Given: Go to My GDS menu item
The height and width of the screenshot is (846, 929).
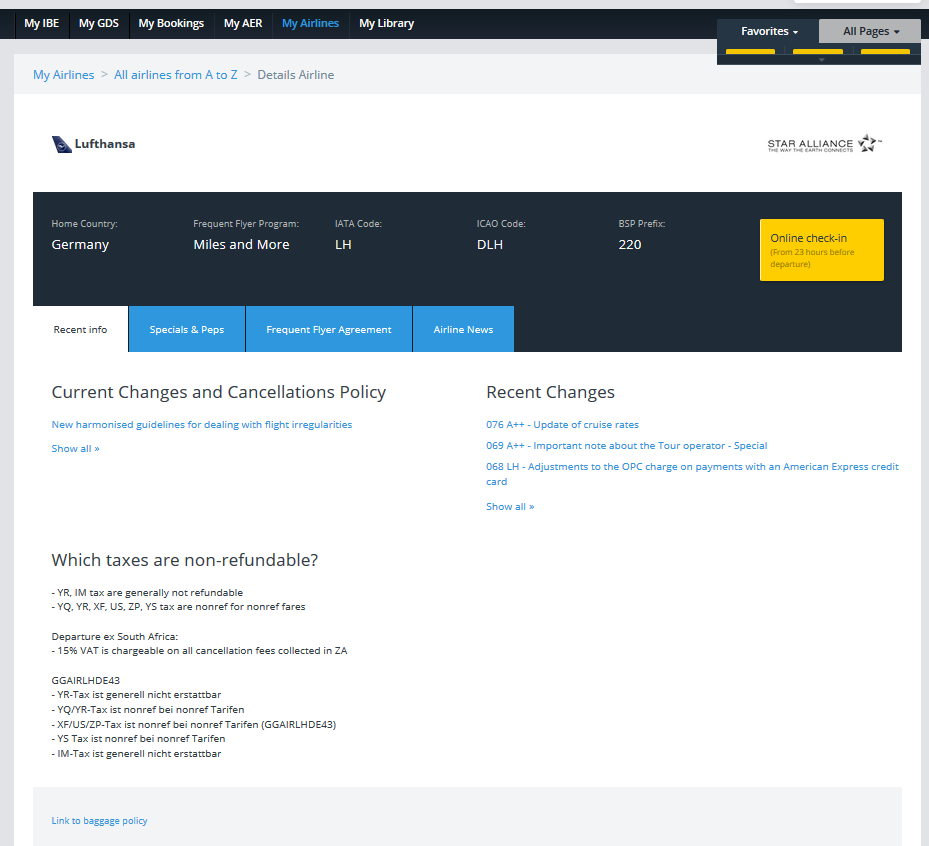Looking at the screenshot, I should pos(98,23).
